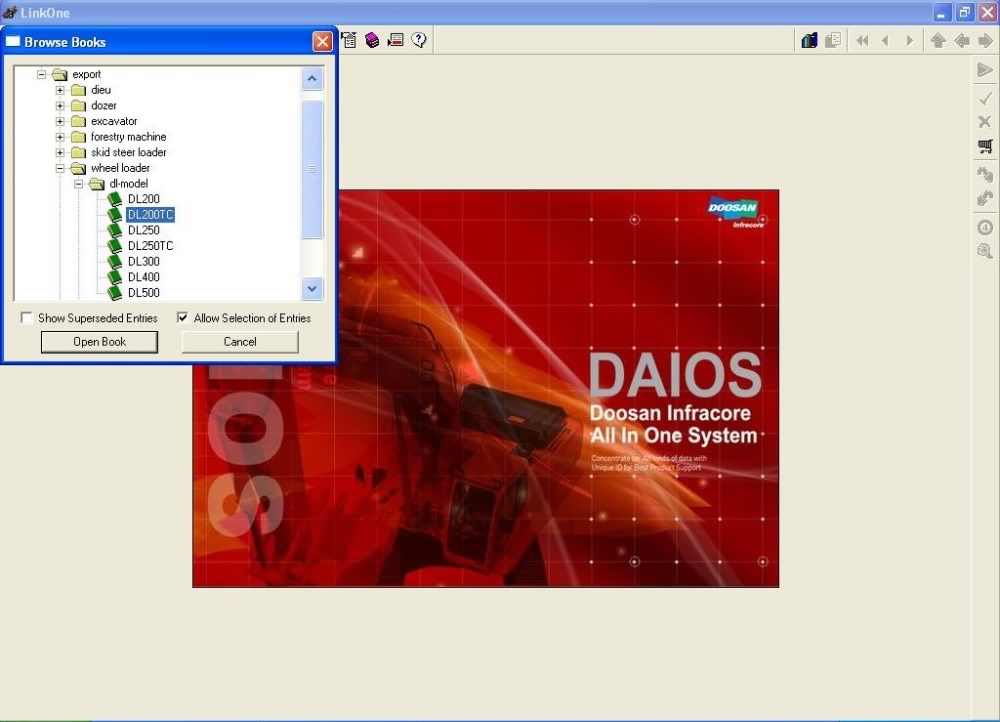This screenshot has width=1000, height=722.
Task: Click the blue bookshelf library icon
Action: [x=809, y=41]
